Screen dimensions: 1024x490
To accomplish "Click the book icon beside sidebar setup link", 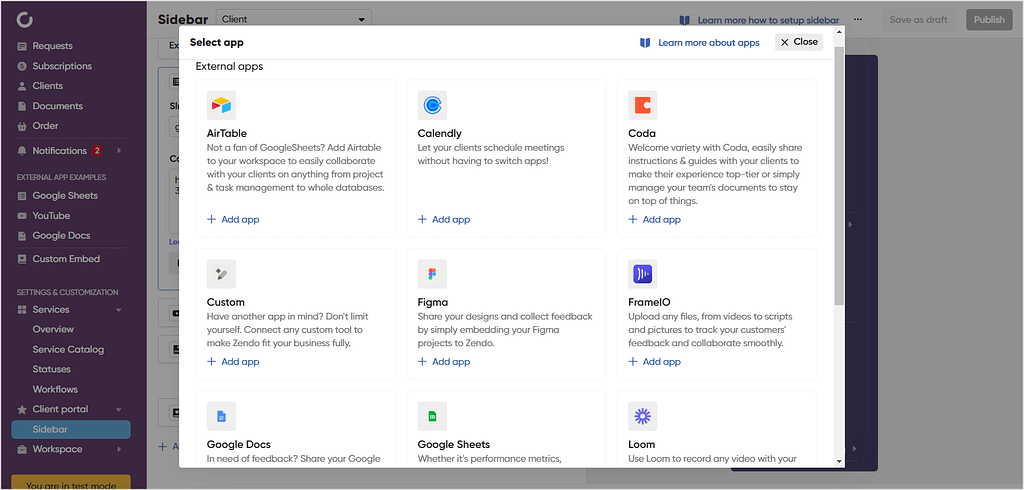I will (684, 20).
